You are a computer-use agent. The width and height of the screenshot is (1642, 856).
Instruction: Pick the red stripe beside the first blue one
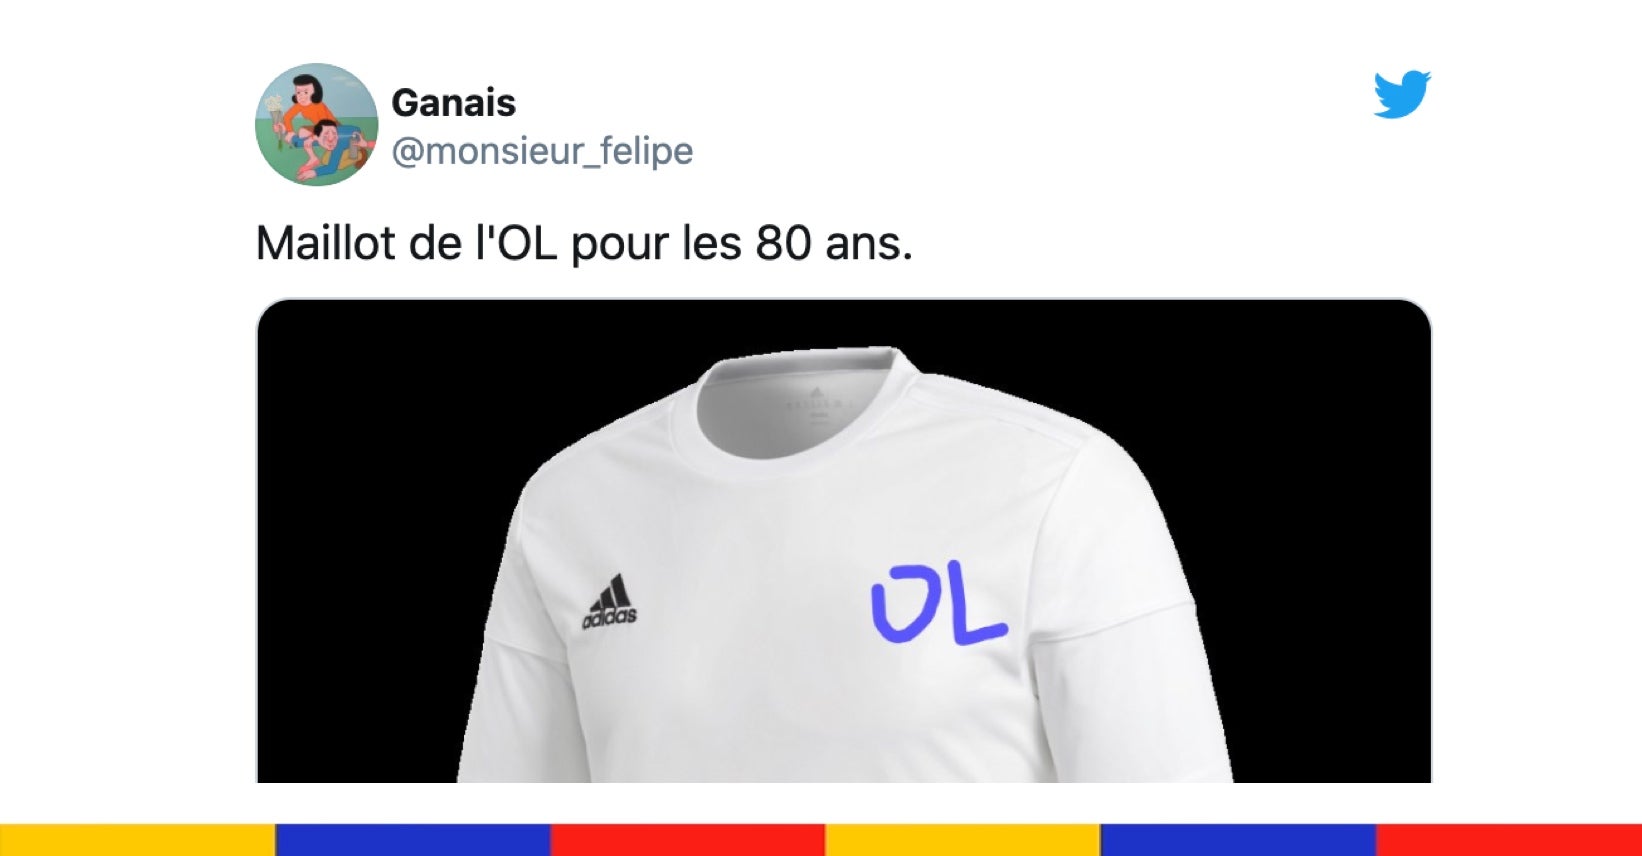tap(687, 840)
